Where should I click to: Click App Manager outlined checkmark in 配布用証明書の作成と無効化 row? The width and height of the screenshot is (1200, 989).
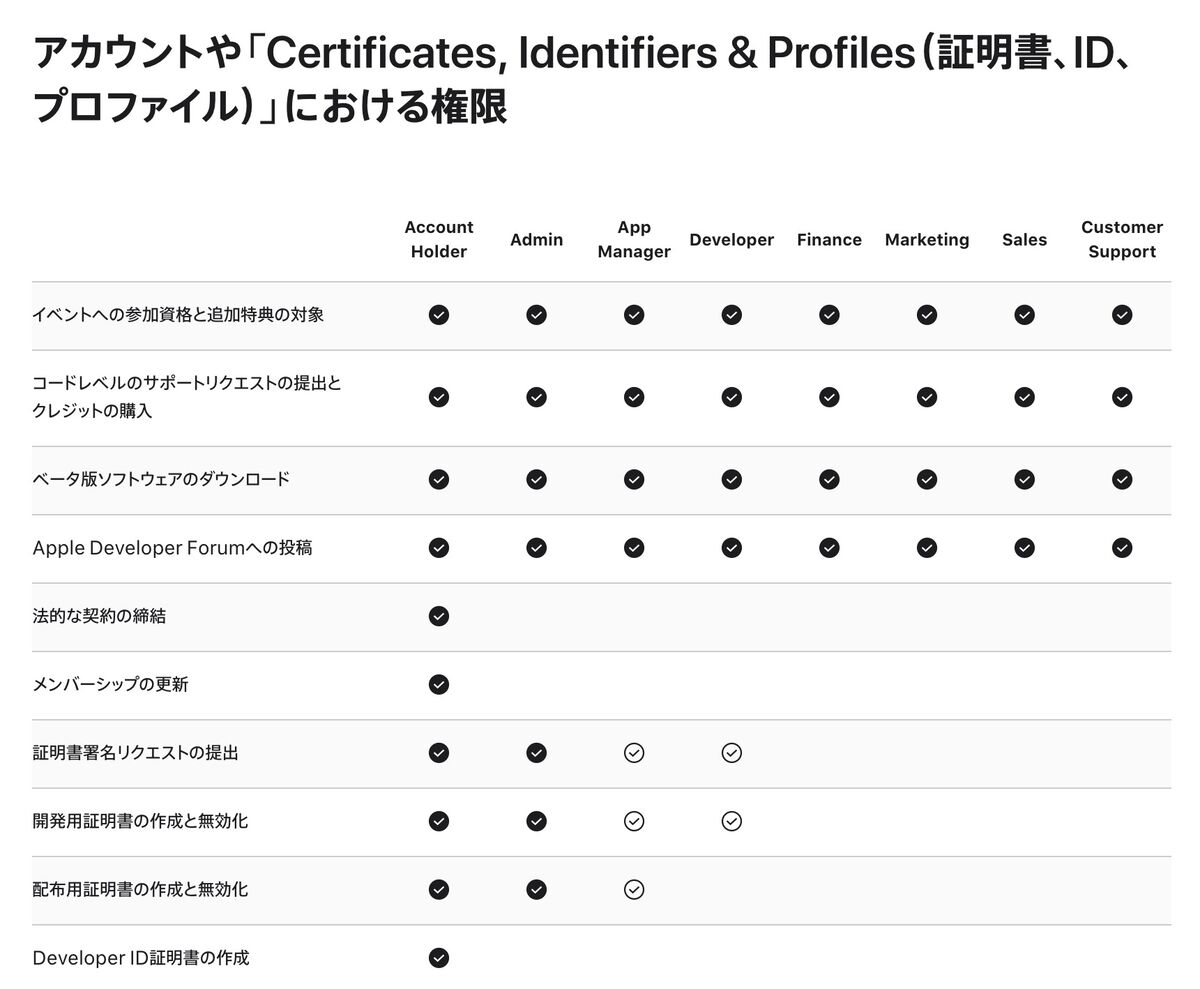pyautogui.click(x=634, y=889)
